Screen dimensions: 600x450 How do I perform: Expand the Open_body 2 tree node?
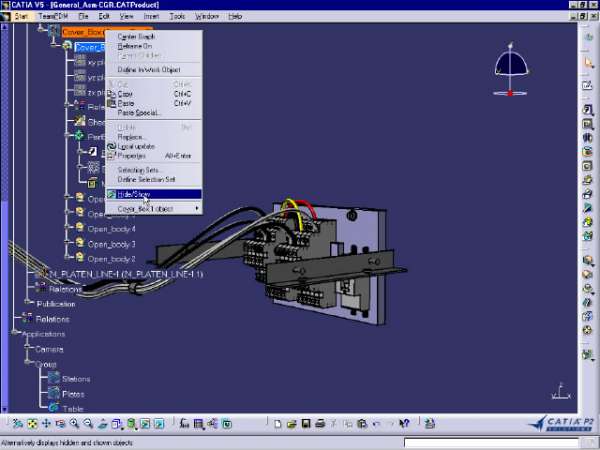point(67,256)
